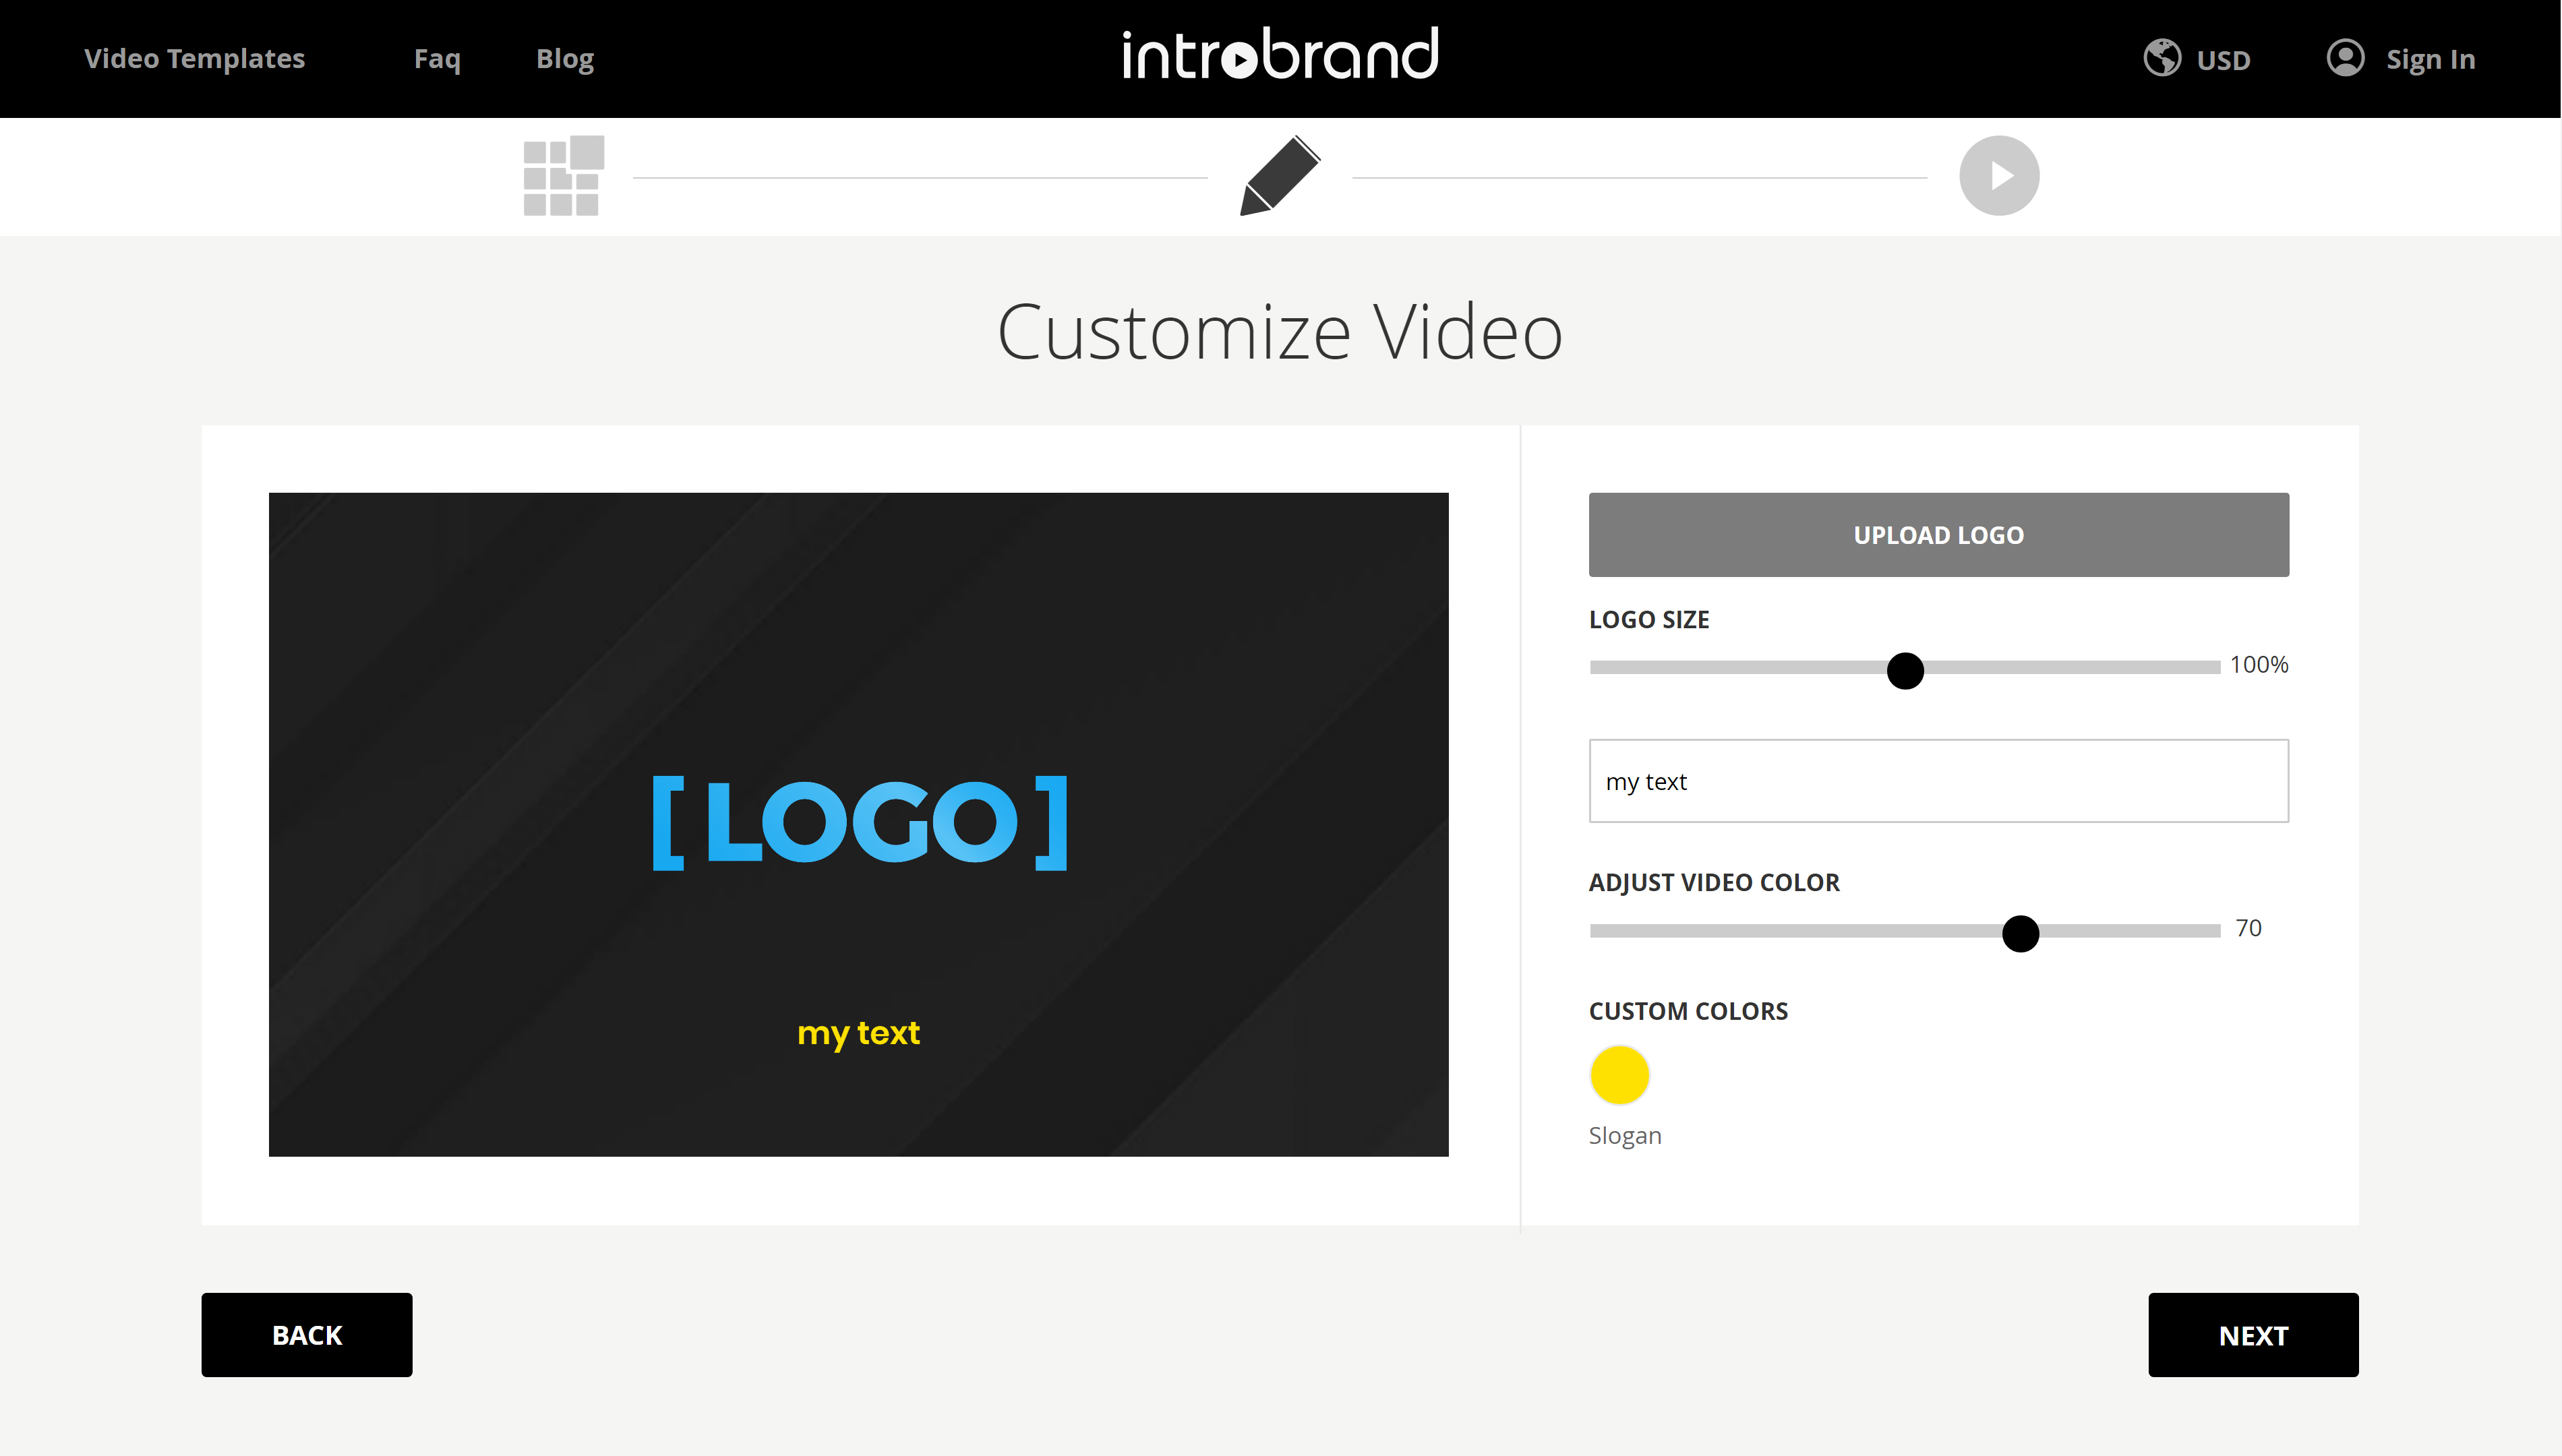
Task: Click the globe currency icon
Action: coord(2161,58)
